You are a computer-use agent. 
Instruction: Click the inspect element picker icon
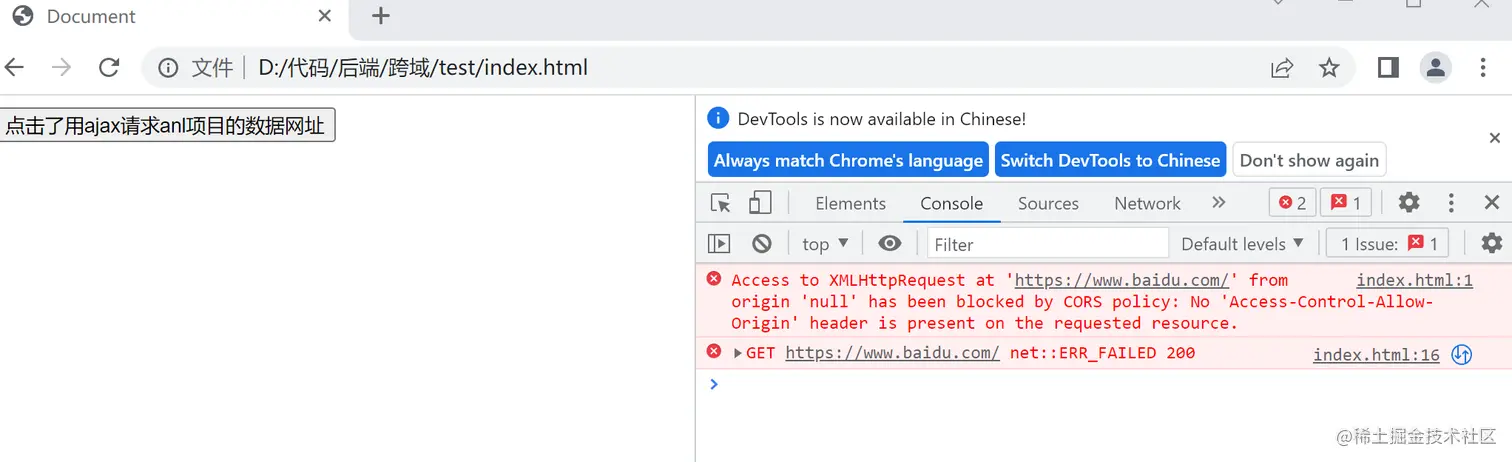point(720,203)
